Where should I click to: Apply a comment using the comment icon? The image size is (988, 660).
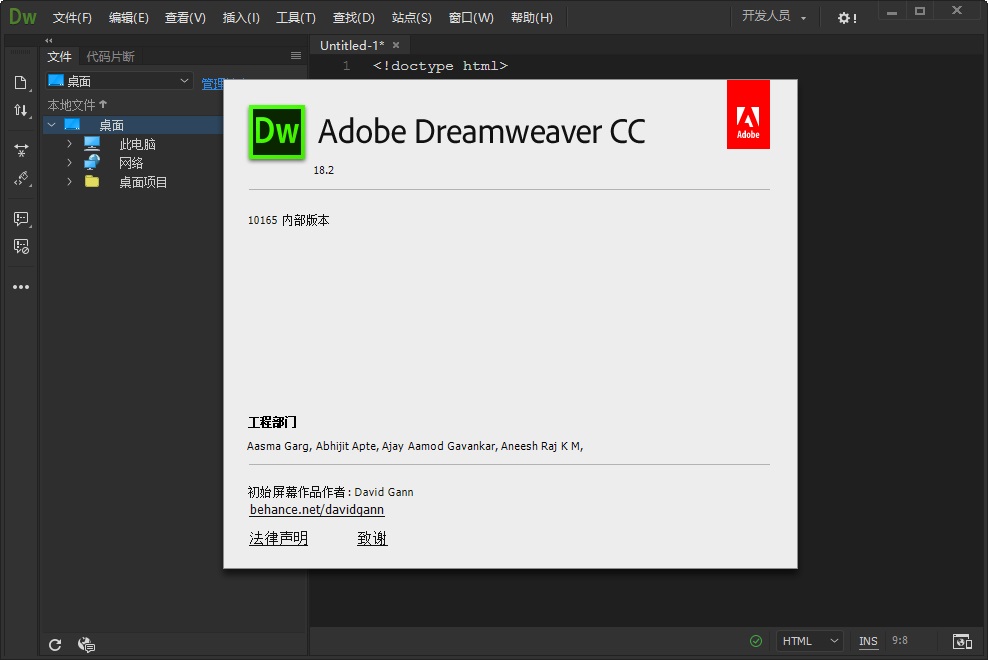22,218
